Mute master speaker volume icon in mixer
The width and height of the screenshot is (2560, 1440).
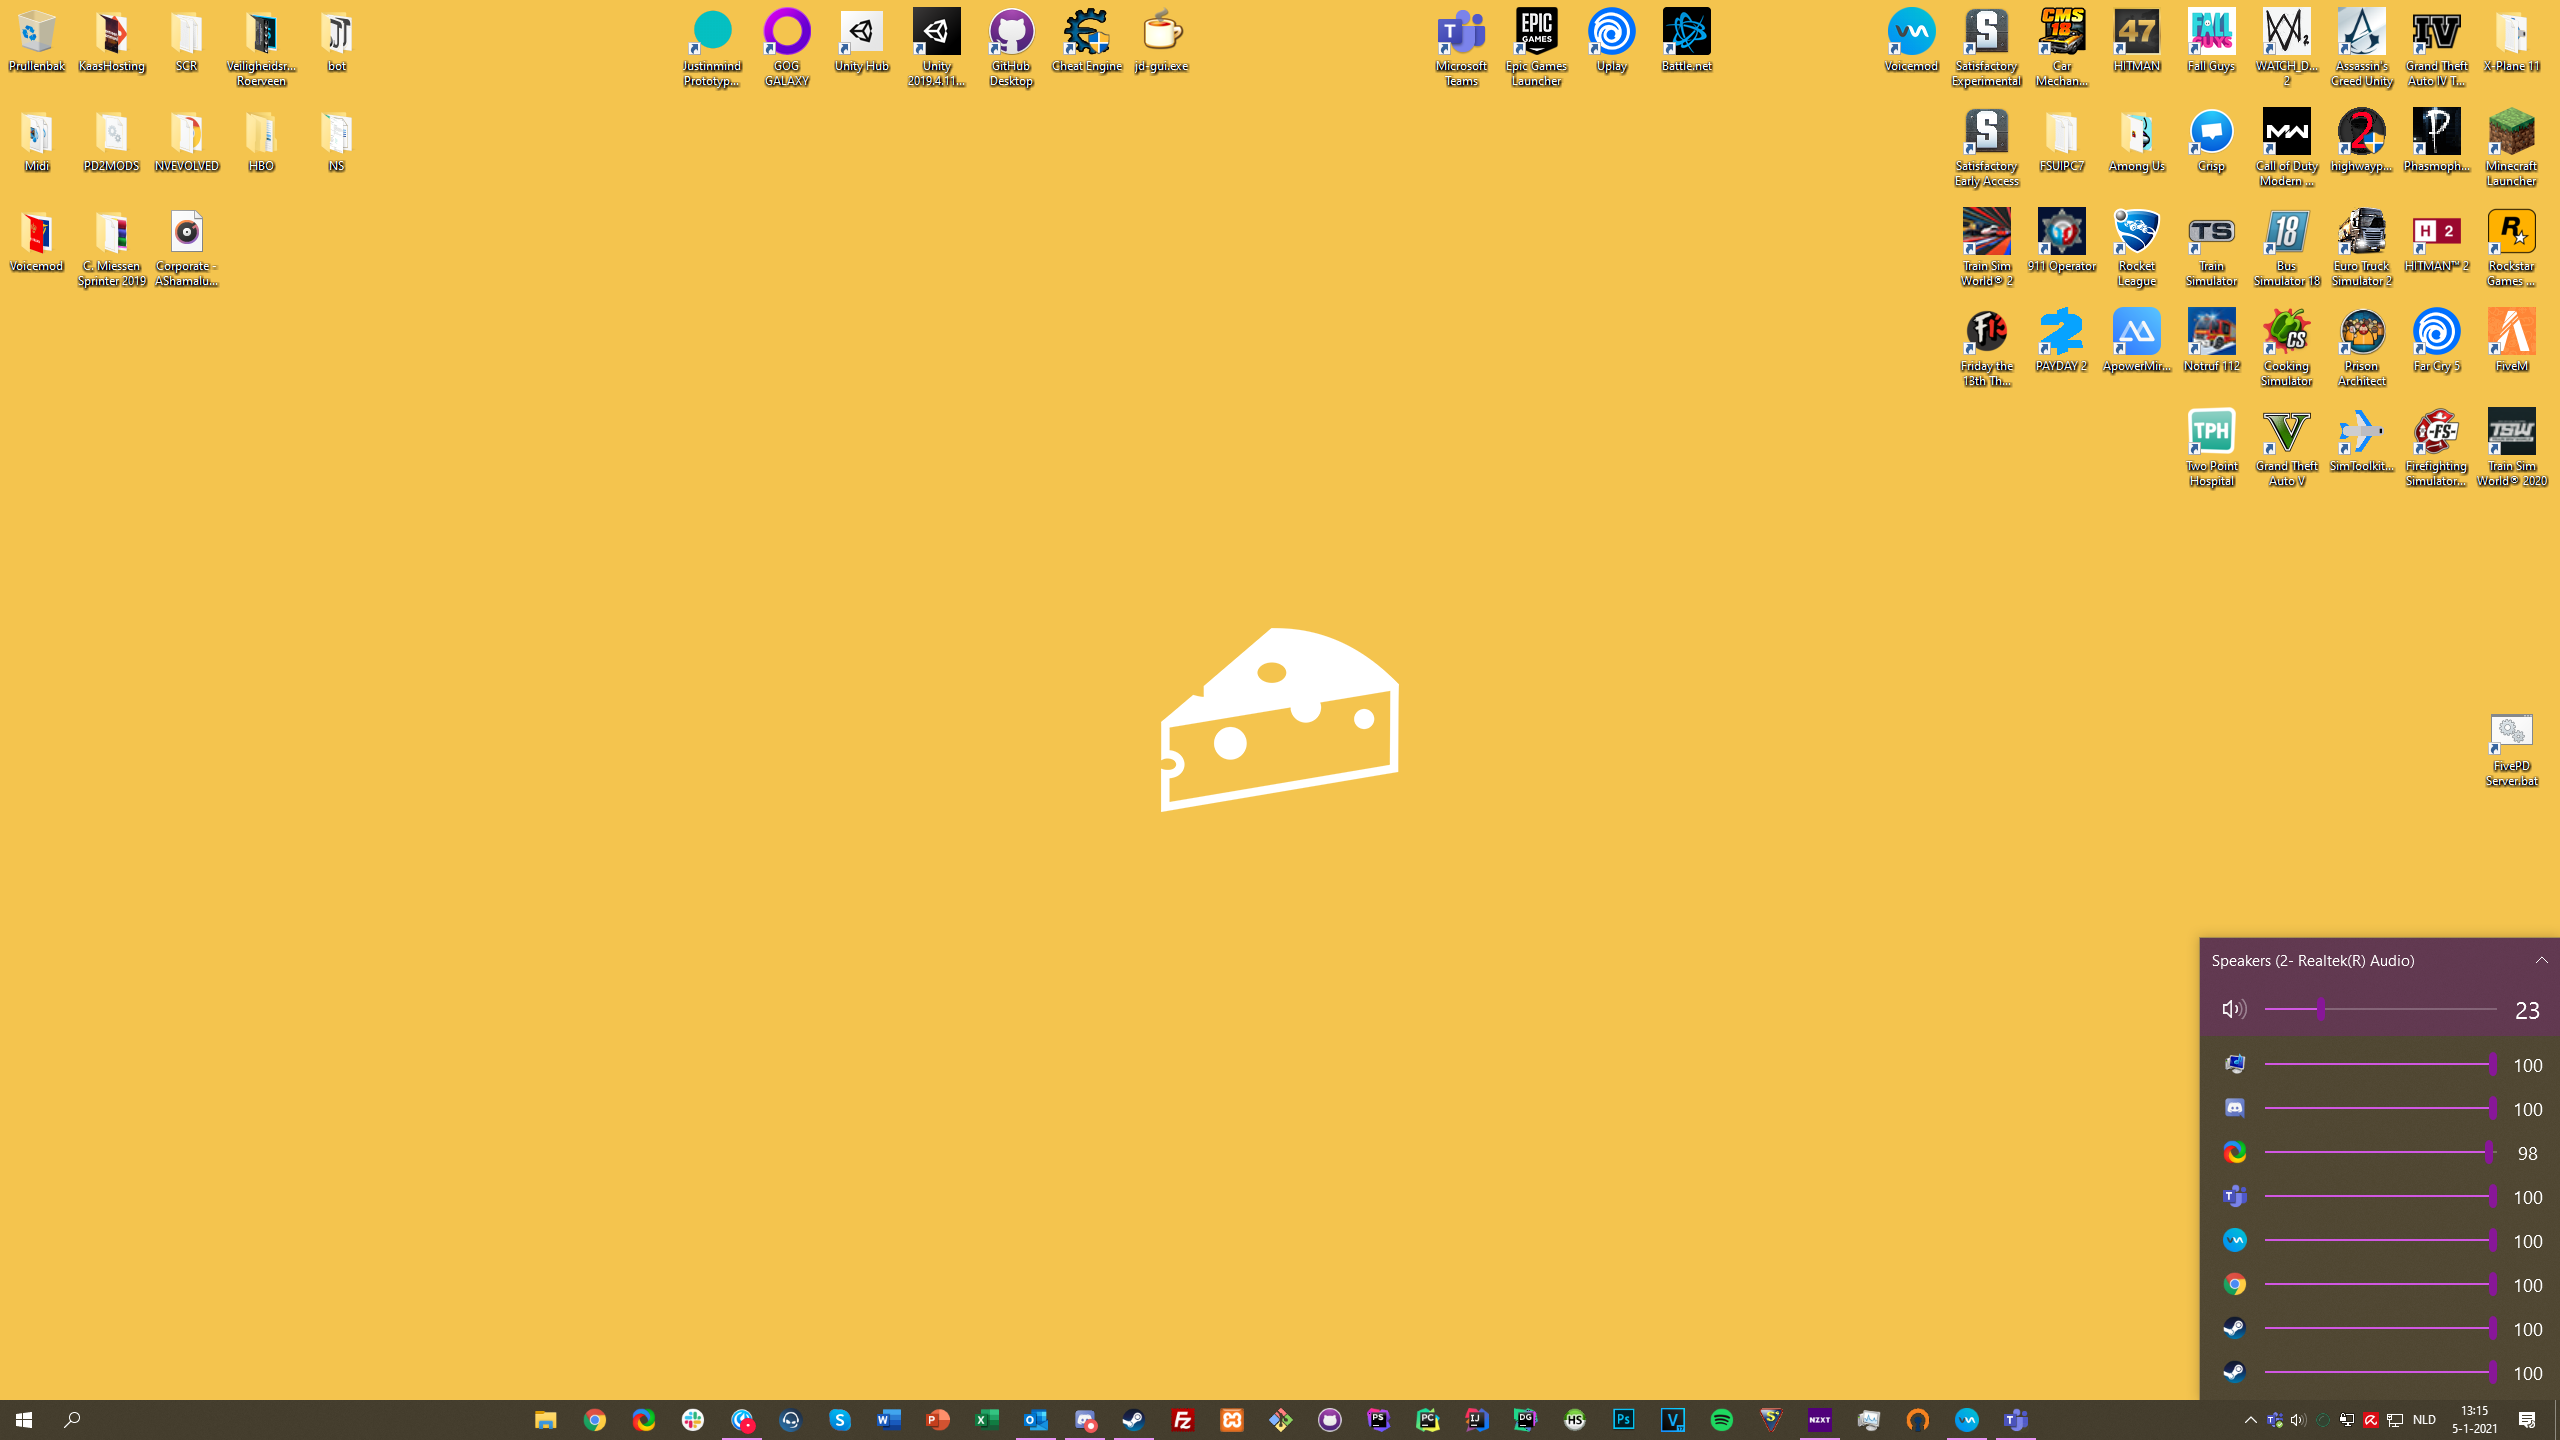(x=2233, y=1009)
